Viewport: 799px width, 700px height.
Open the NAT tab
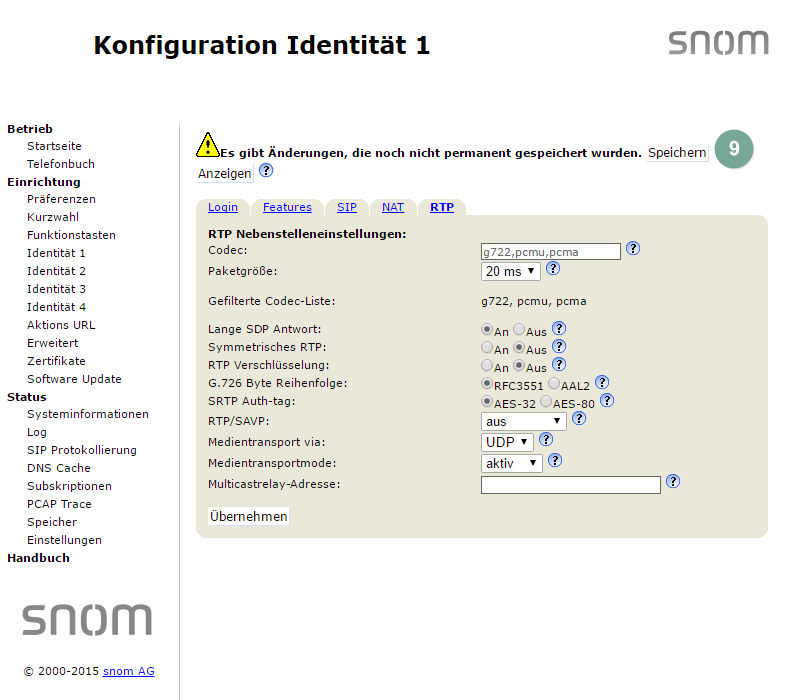click(x=393, y=207)
